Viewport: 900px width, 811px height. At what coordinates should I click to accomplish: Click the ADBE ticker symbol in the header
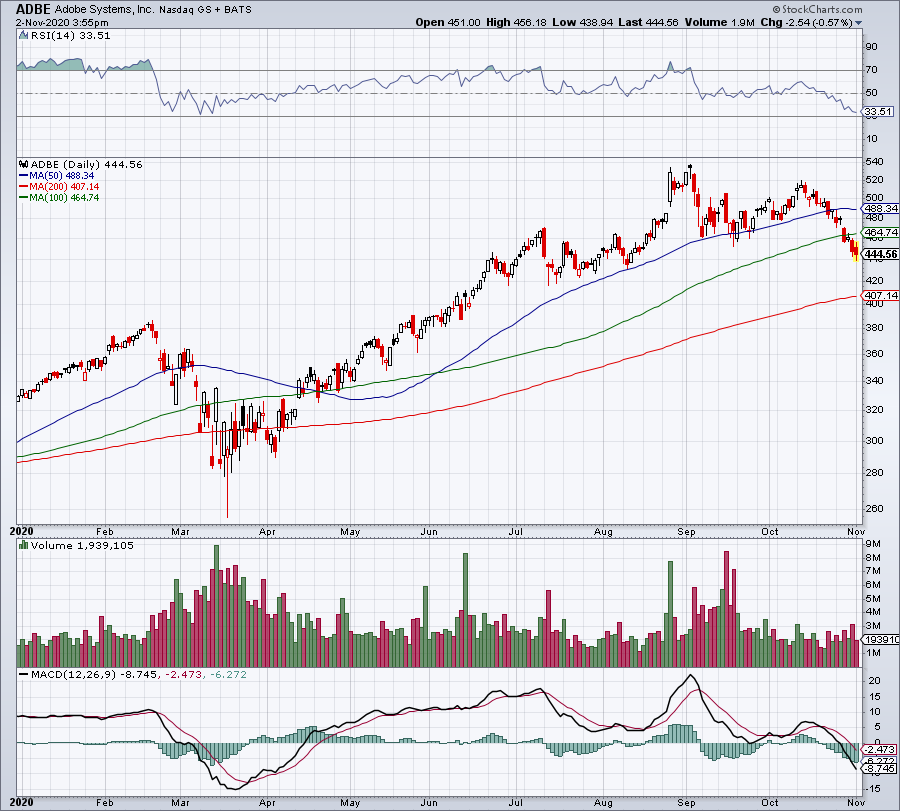33,9
